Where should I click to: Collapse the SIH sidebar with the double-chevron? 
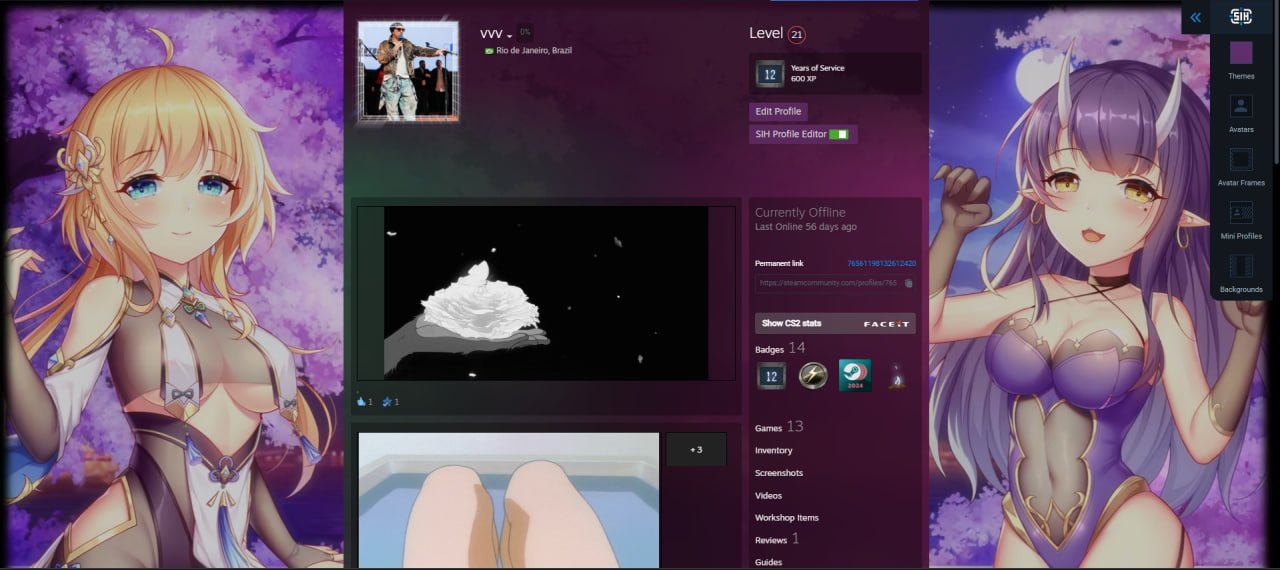pos(1195,17)
